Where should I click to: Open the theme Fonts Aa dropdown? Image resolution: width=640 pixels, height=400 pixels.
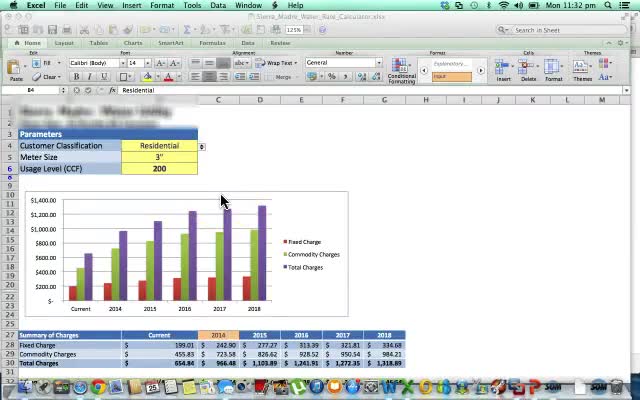(604, 77)
